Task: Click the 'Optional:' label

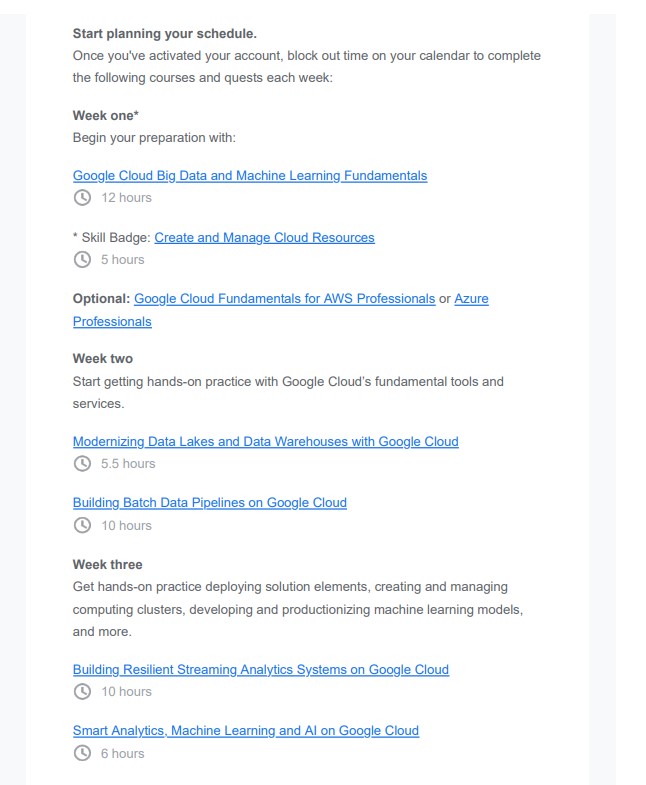Action: tap(101, 299)
